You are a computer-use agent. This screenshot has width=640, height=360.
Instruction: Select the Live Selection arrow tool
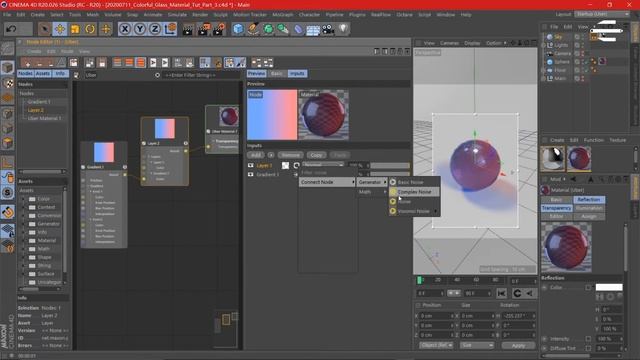pos(44,29)
